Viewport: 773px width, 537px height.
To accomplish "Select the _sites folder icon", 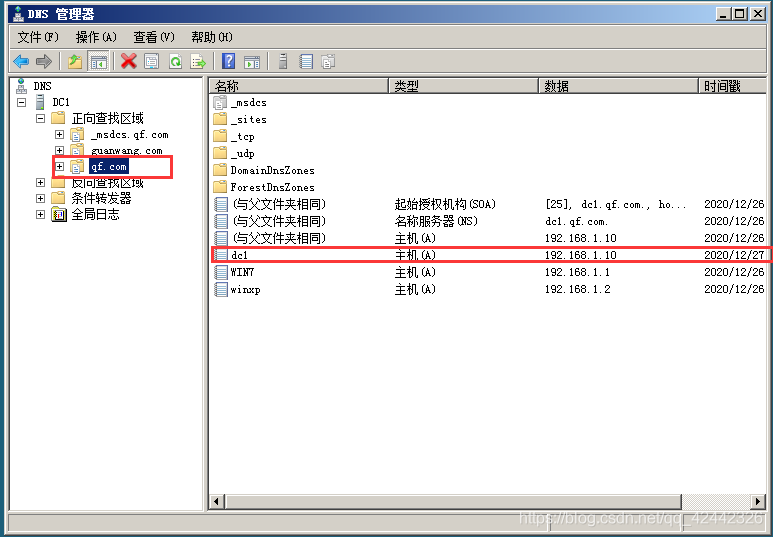I will coord(220,119).
